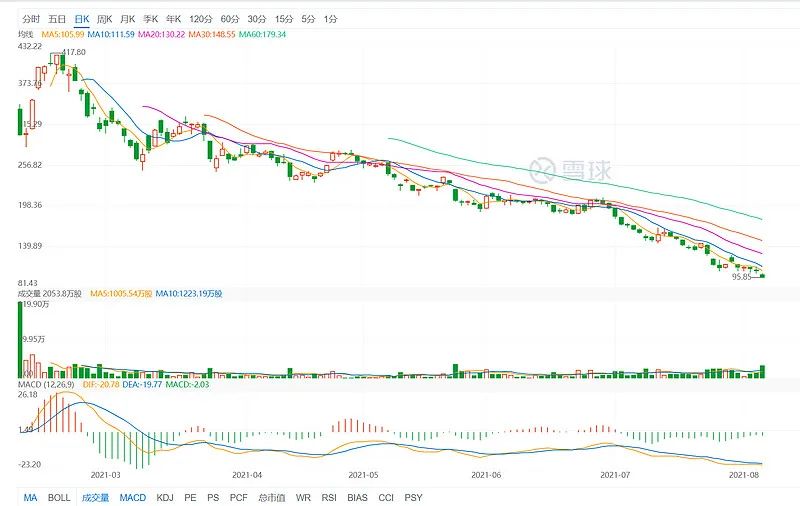Select the 五日 five-day view

[x=57, y=19]
